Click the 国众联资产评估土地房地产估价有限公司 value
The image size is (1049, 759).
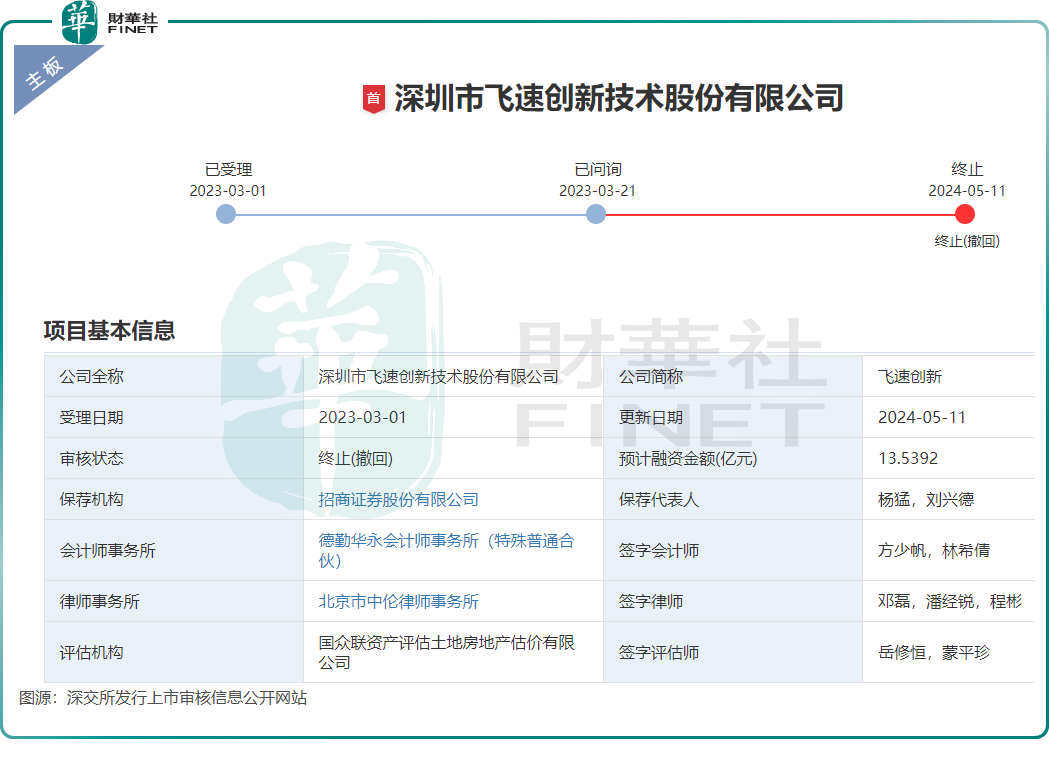coord(446,652)
